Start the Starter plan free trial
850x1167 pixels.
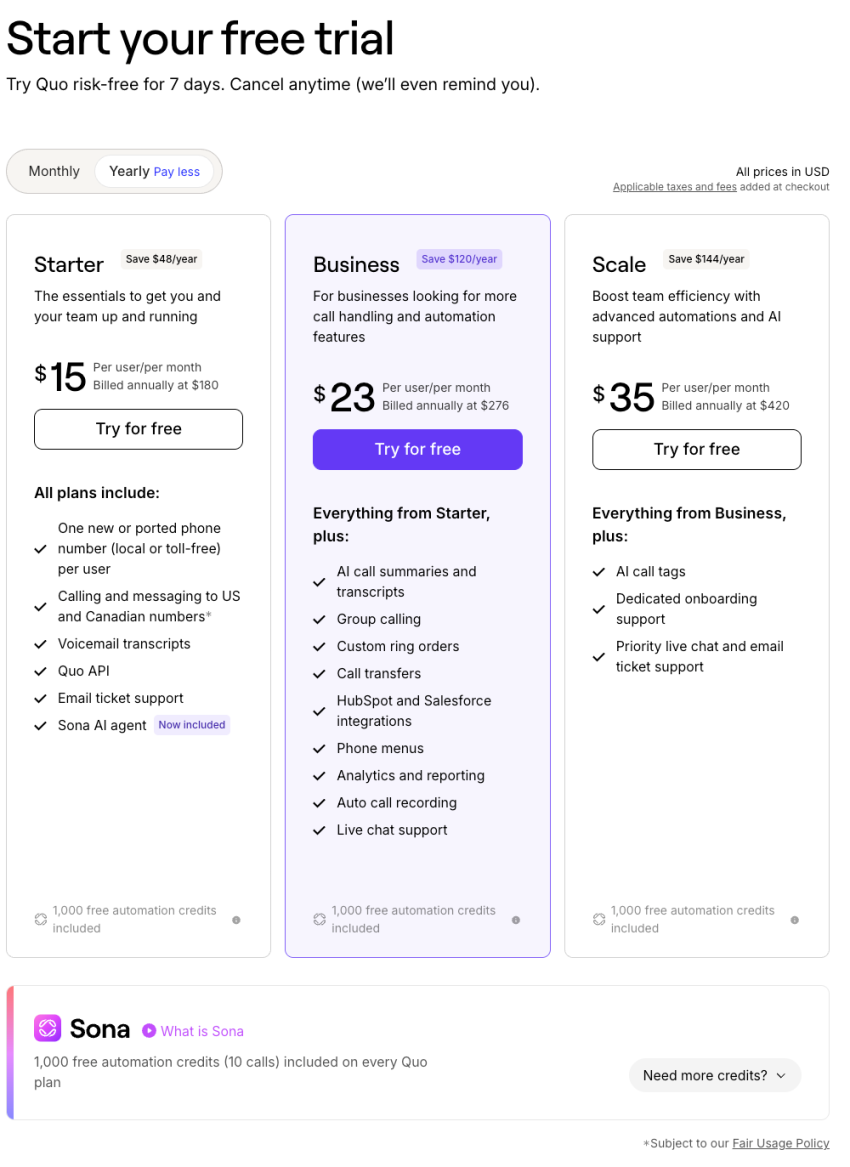point(138,429)
